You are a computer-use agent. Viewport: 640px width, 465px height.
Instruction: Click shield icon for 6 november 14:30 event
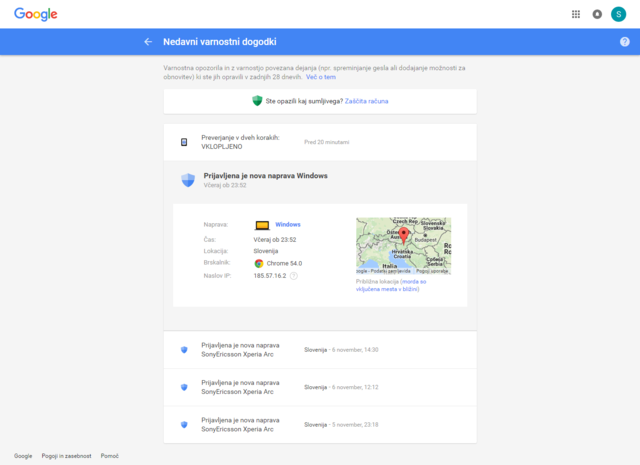tap(184, 350)
